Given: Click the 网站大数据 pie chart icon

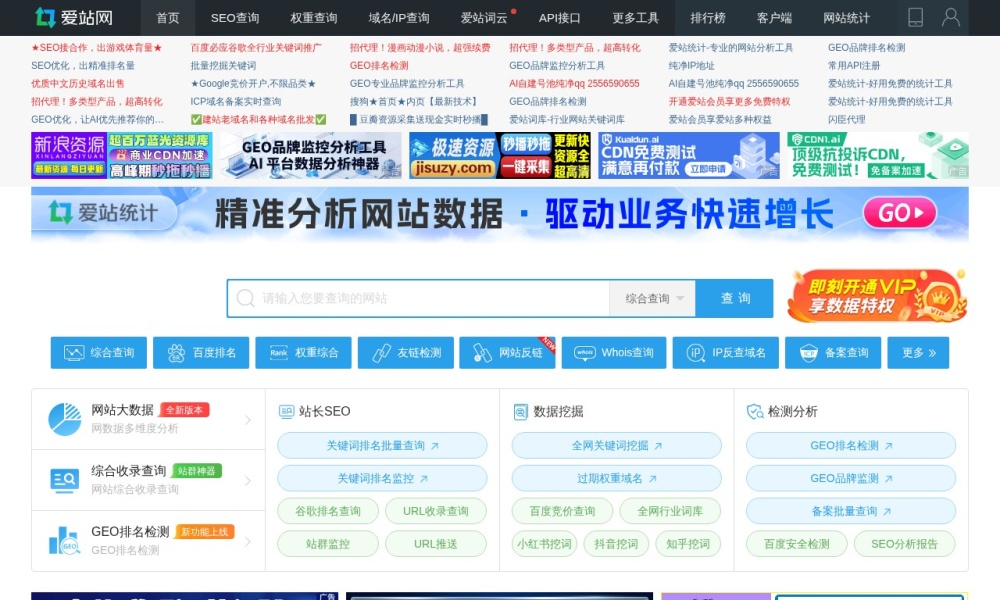Looking at the screenshot, I should [64, 419].
